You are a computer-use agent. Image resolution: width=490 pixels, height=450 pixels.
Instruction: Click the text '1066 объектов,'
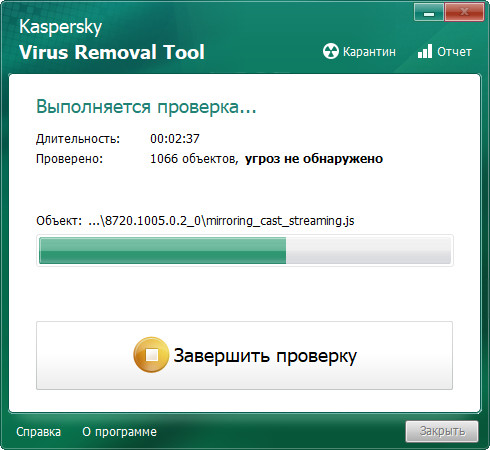click(194, 159)
